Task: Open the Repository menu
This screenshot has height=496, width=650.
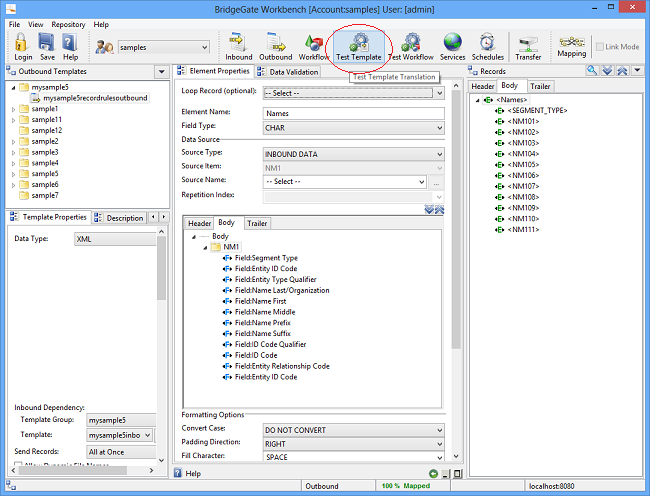Action: tap(68, 24)
